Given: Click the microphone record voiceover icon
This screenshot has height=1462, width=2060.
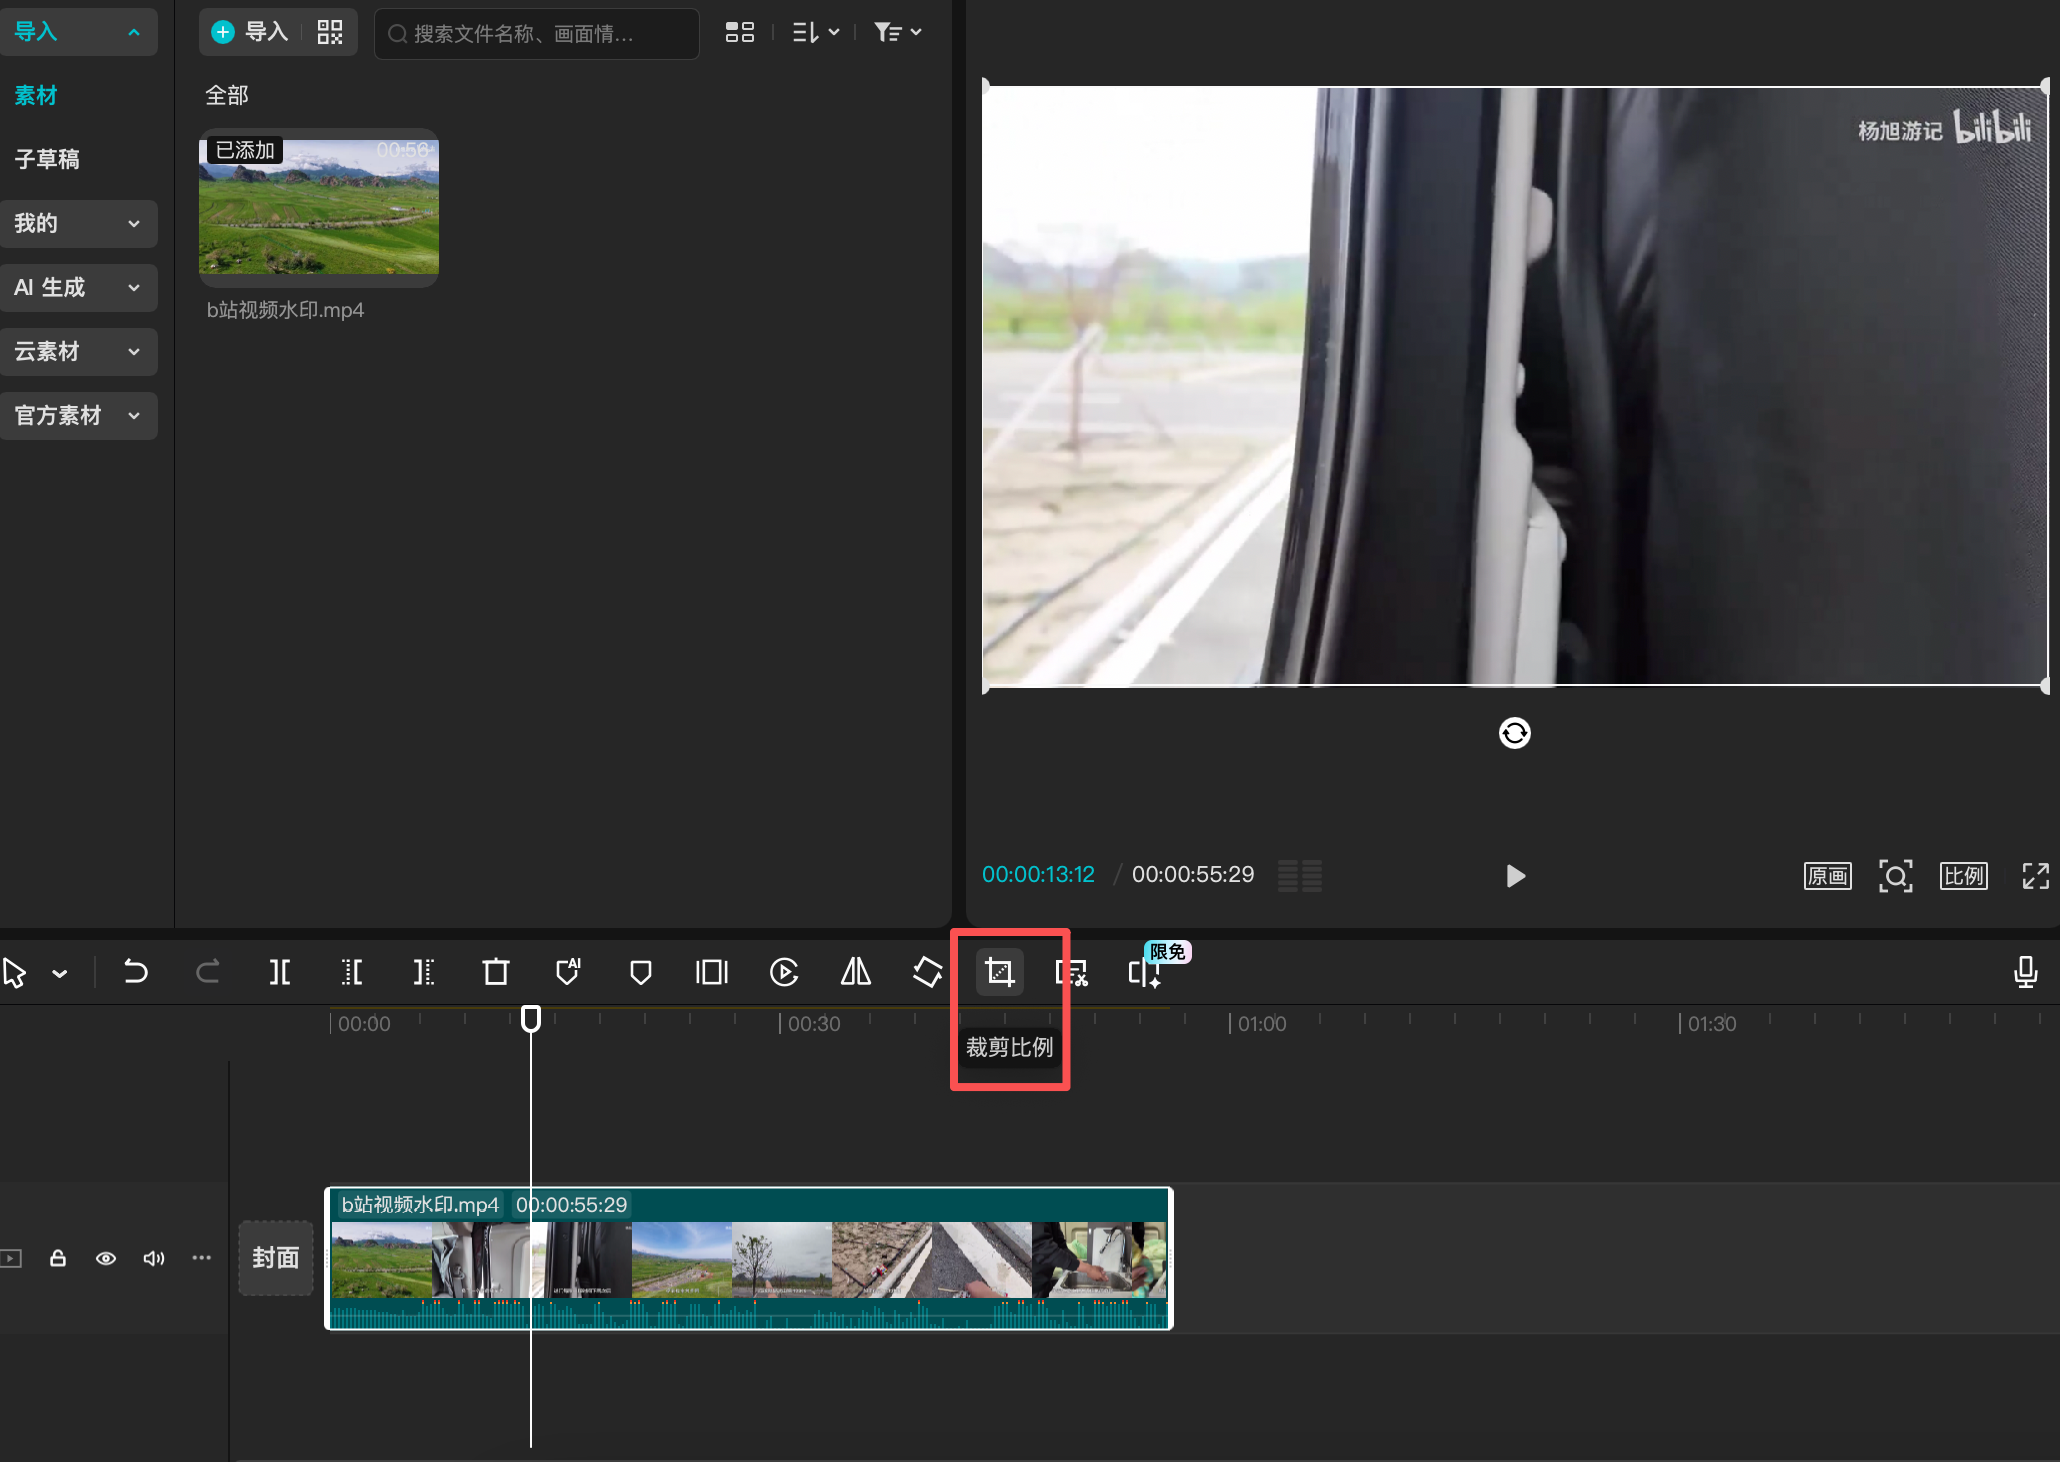Looking at the screenshot, I should (2025, 972).
